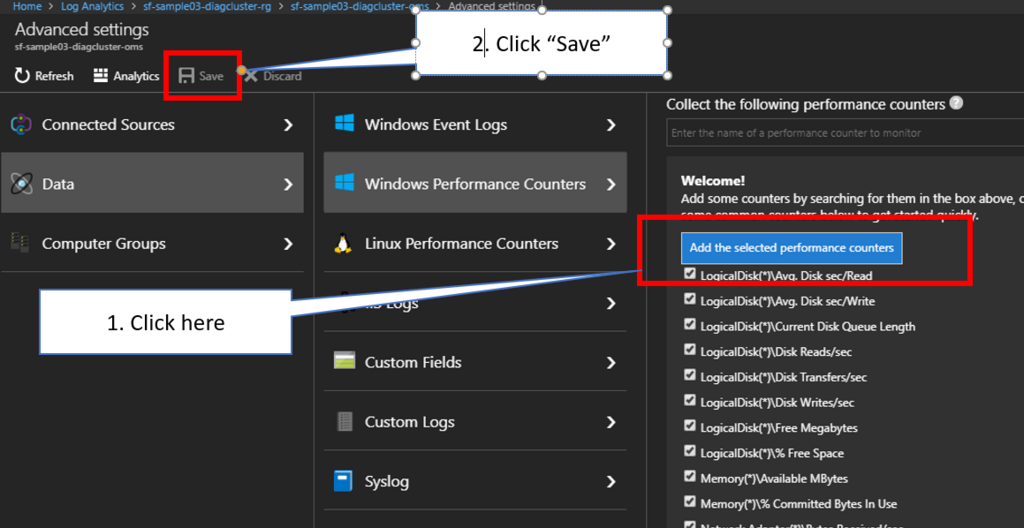The height and width of the screenshot is (528, 1024).
Task: Click the Refresh icon in toolbar
Action: pos(22,76)
